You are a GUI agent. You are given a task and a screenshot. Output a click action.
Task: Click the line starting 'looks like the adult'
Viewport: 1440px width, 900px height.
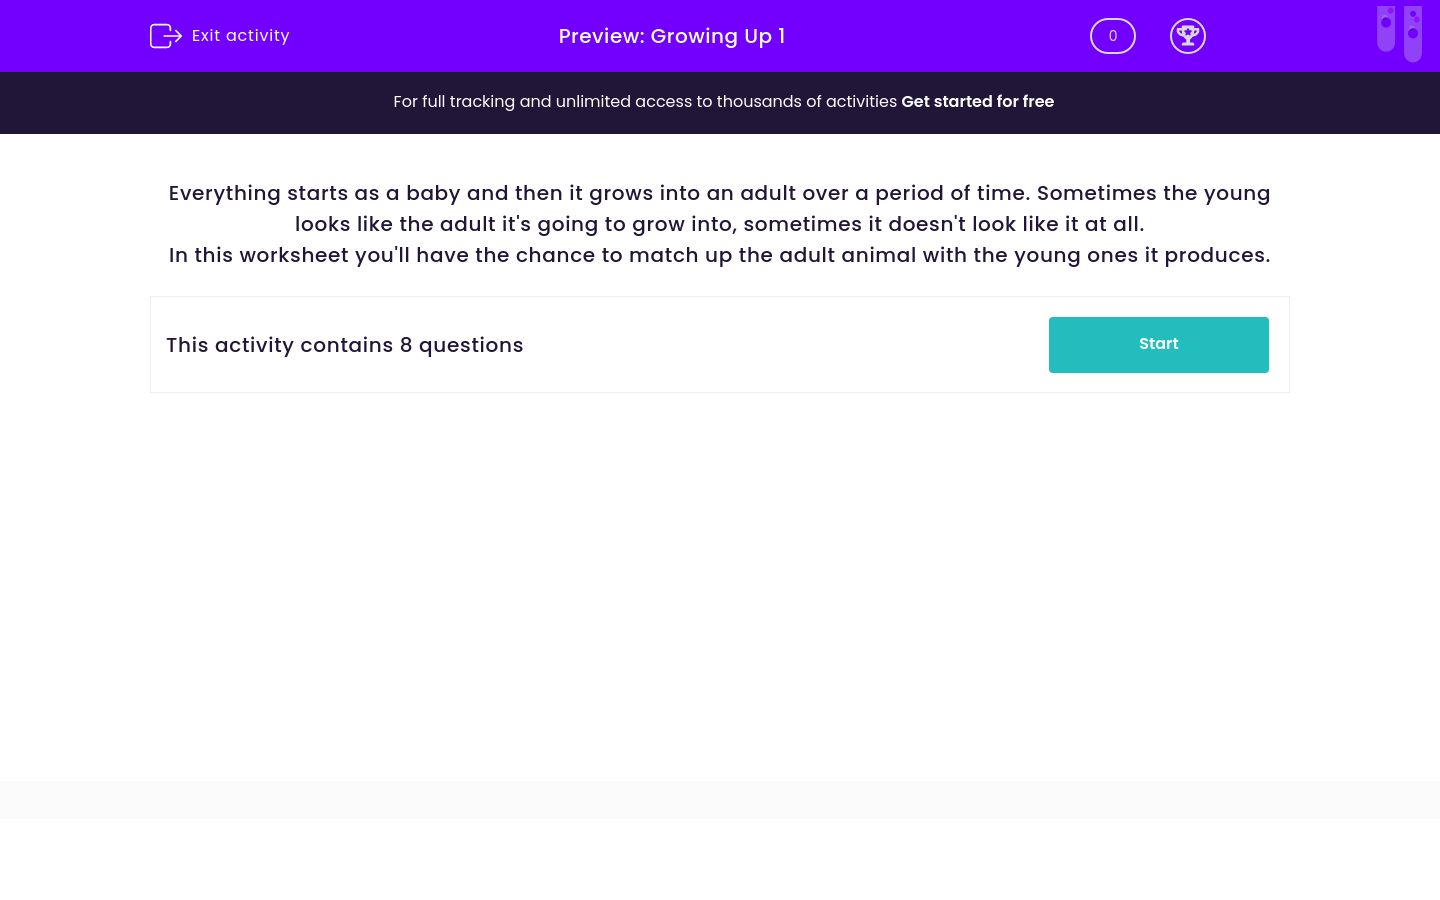[x=719, y=224]
